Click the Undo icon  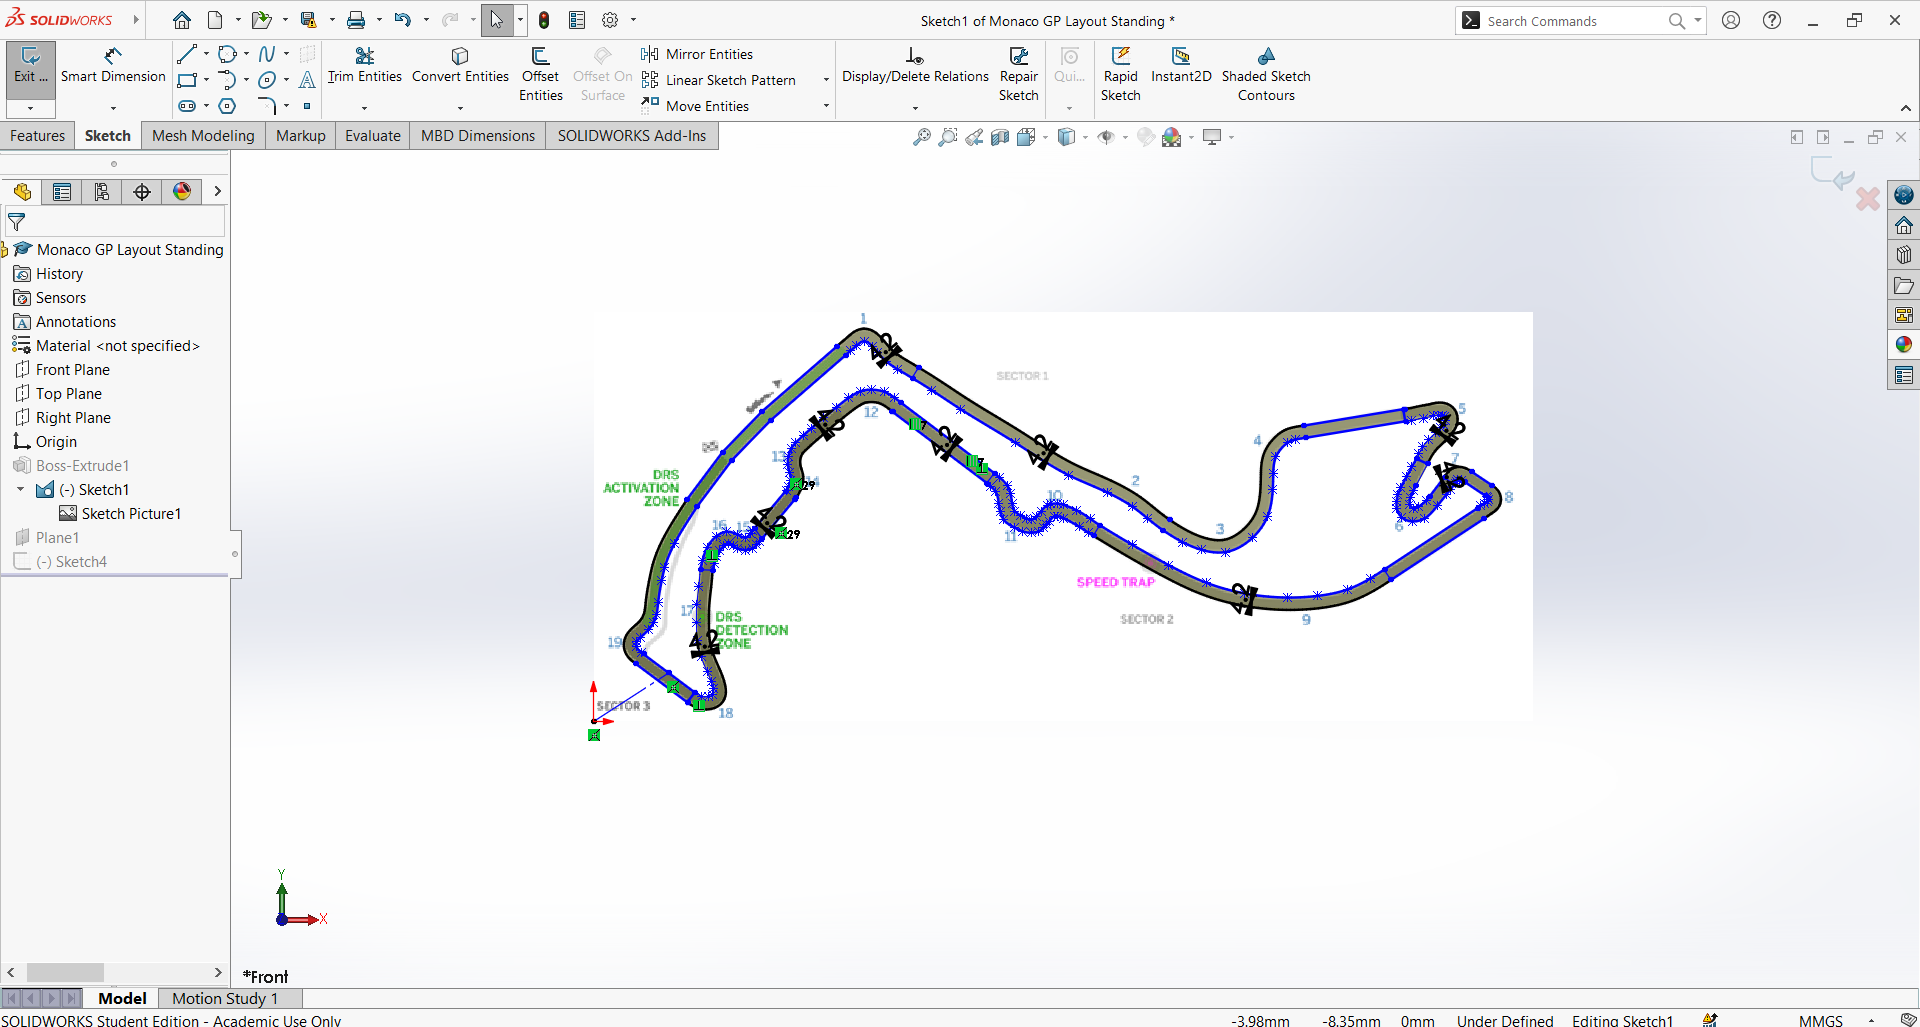402,20
